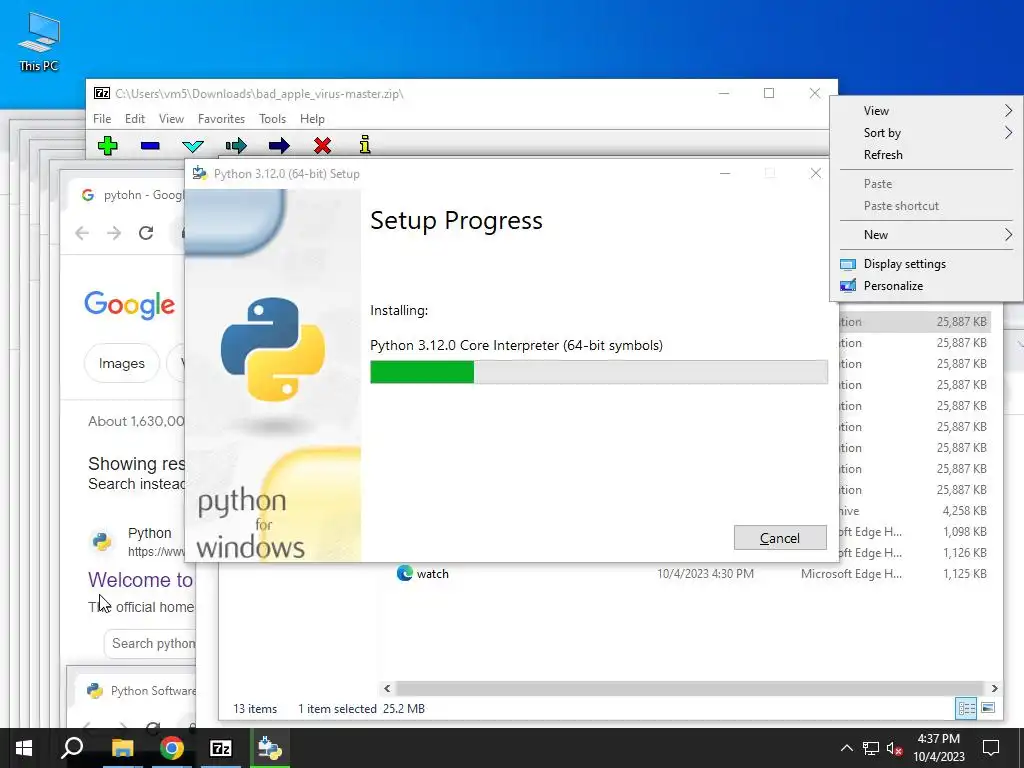
Task: Switch to 7-Zip in the taskbar
Action: click(x=221, y=748)
